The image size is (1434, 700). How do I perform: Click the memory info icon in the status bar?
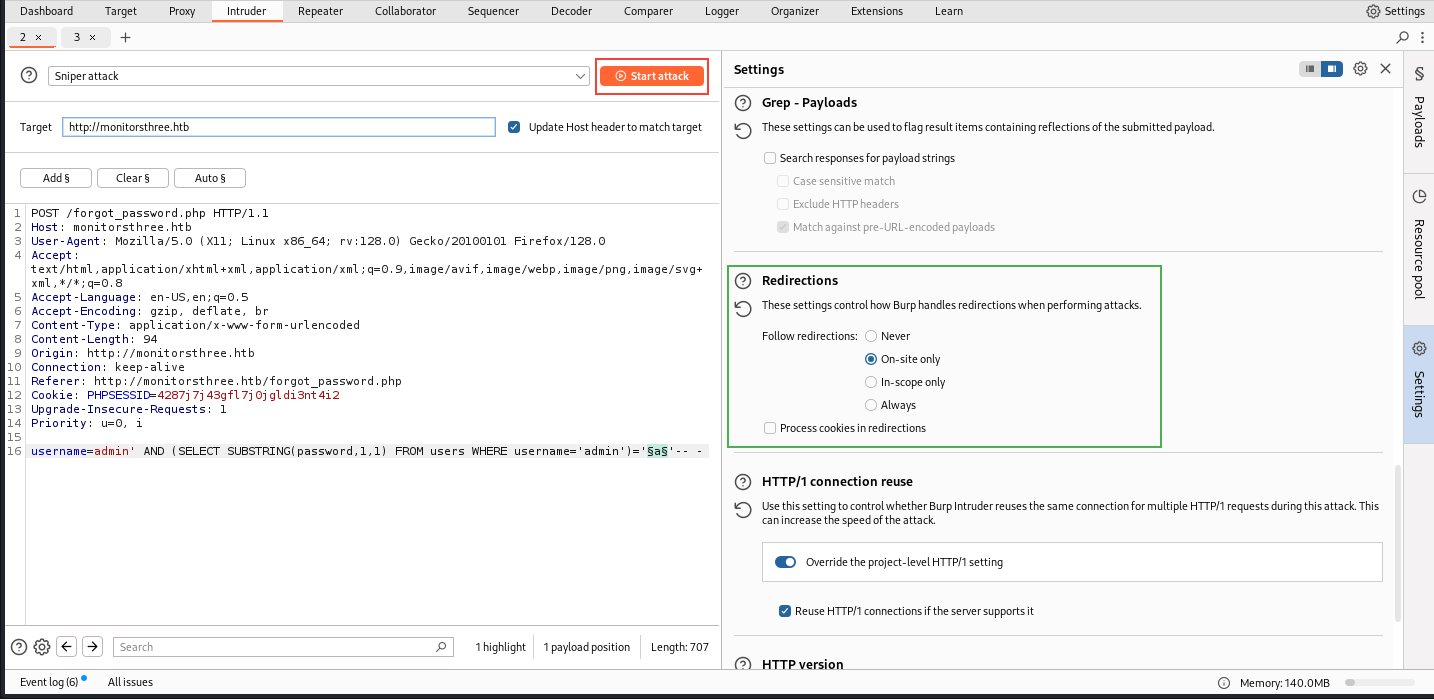coord(1225,683)
